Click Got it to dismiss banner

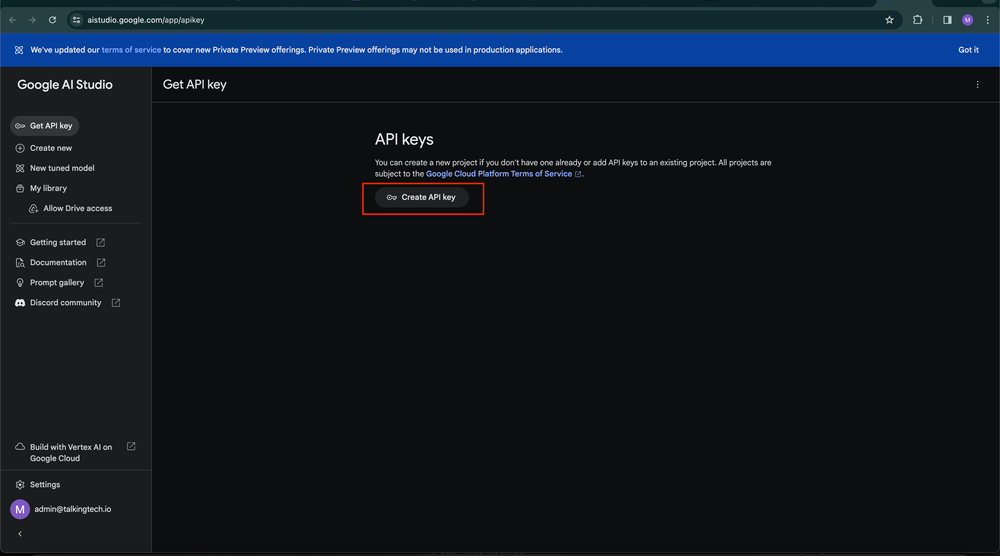[x=968, y=50]
